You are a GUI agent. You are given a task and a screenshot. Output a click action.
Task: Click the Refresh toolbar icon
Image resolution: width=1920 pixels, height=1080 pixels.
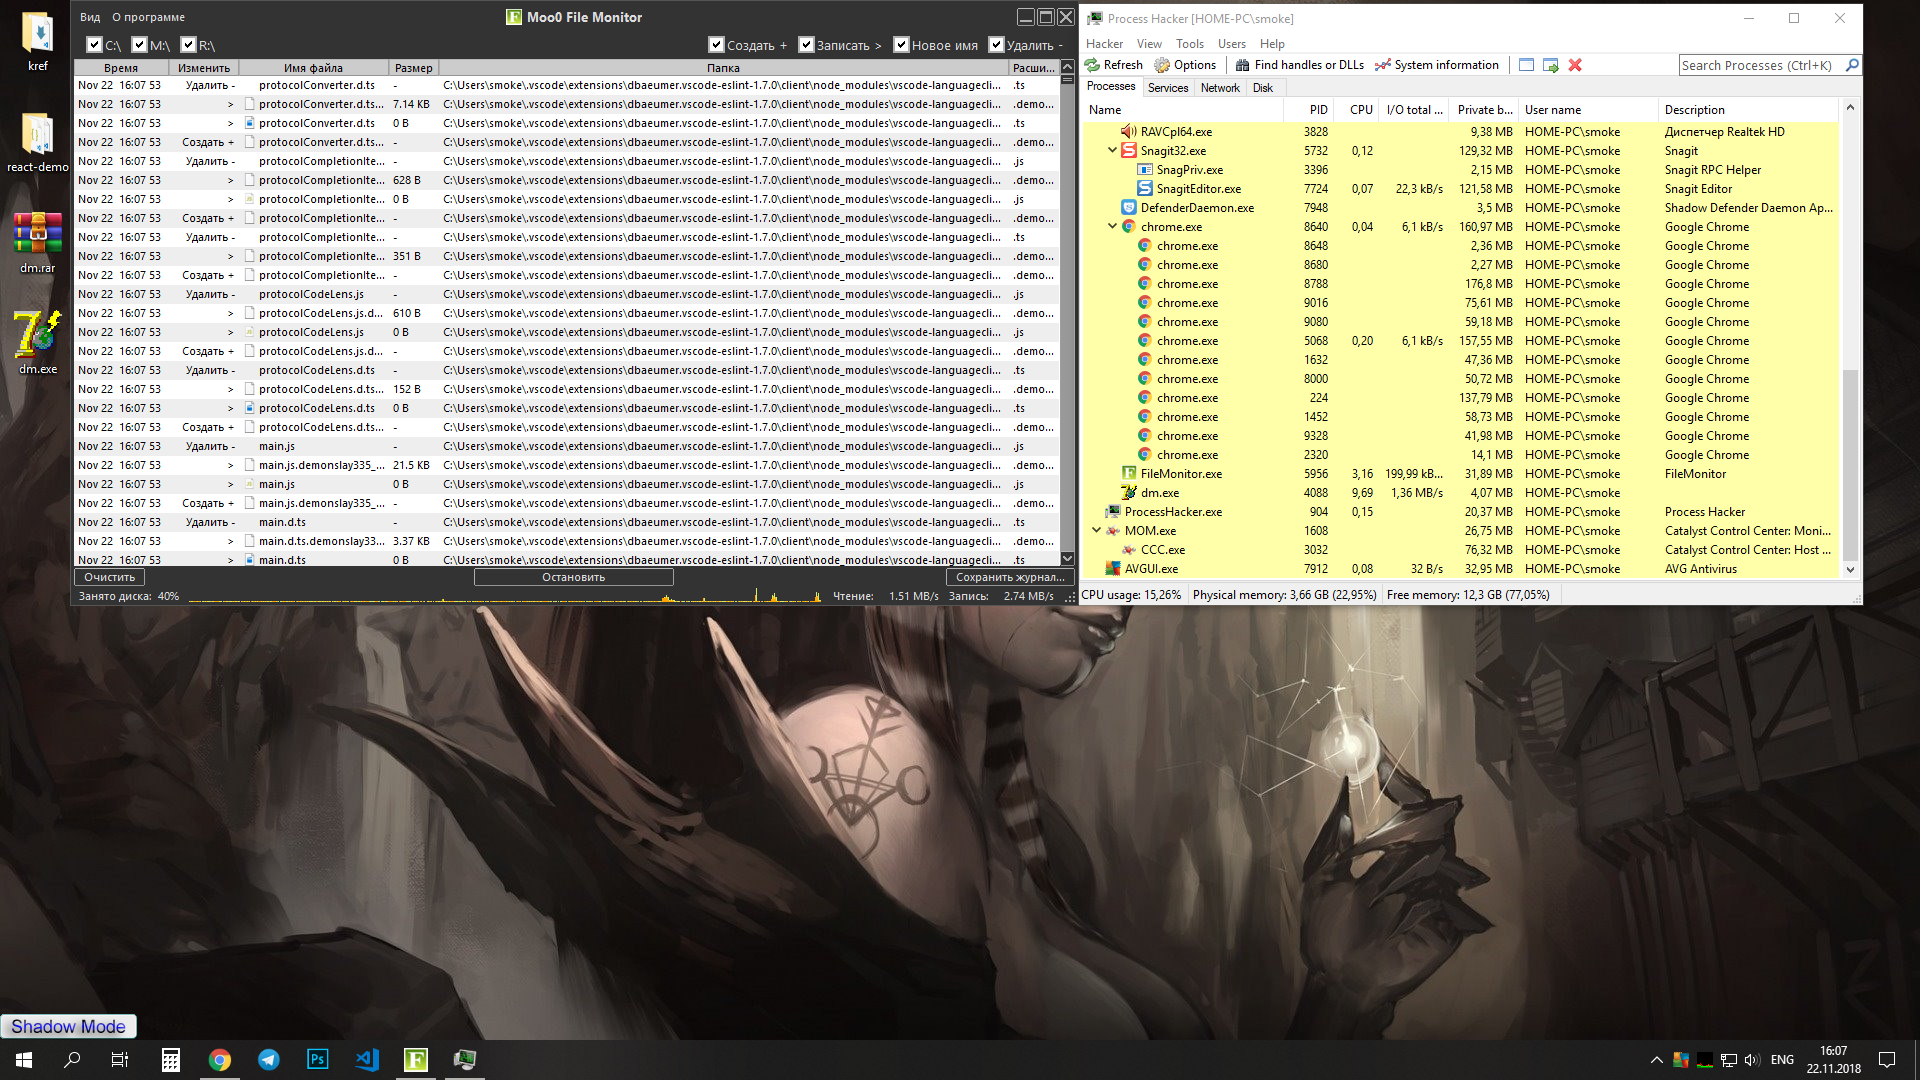(x=1093, y=65)
